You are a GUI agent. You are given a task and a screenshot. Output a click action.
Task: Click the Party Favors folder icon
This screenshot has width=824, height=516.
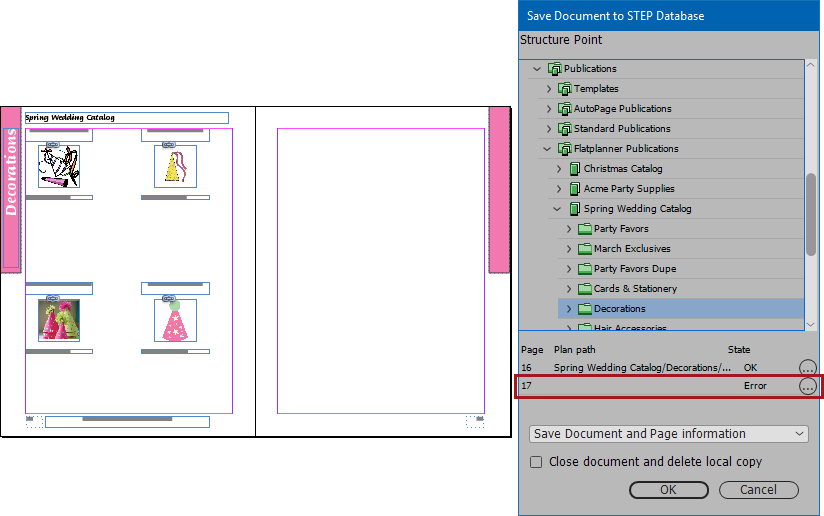coord(585,229)
